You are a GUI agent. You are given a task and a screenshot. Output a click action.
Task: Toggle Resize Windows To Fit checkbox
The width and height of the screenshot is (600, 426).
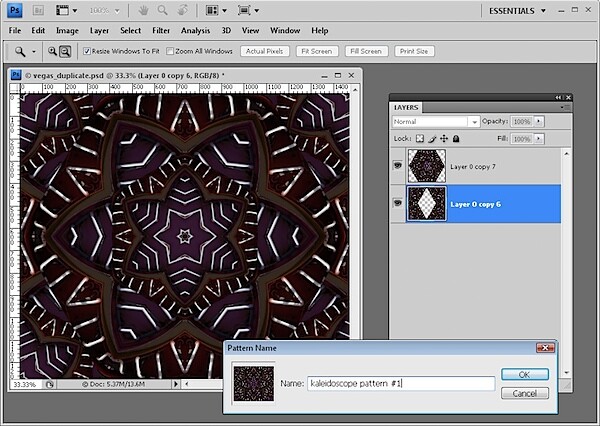(87, 51)
